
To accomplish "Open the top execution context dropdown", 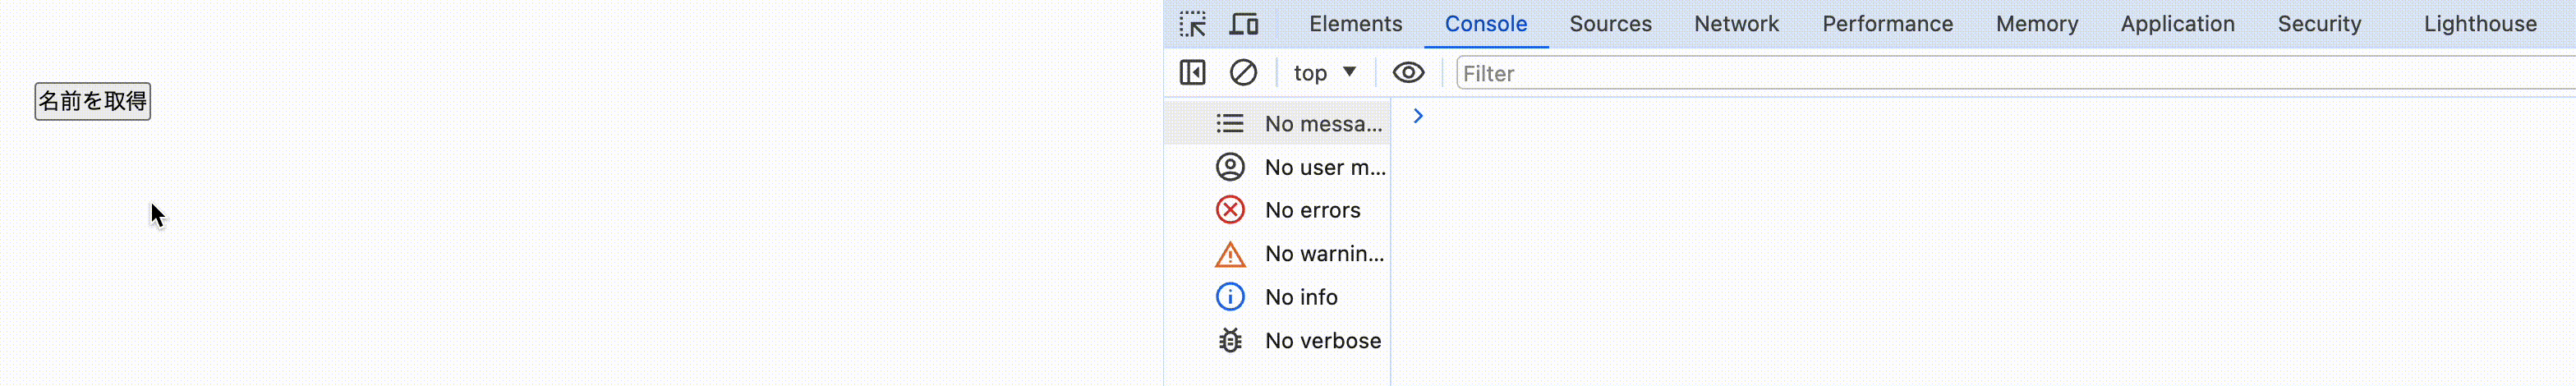I will [1325, 73].
